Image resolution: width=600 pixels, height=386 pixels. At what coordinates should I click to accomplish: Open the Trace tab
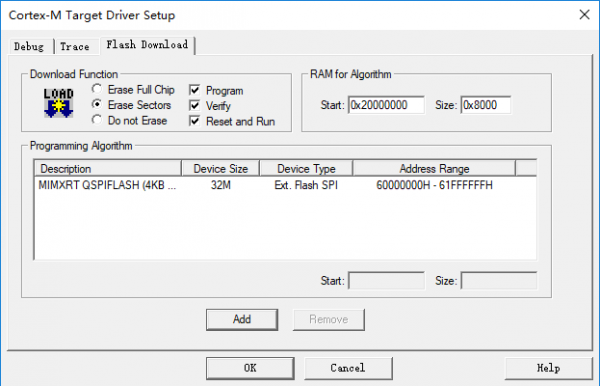(x=75, y=47)
